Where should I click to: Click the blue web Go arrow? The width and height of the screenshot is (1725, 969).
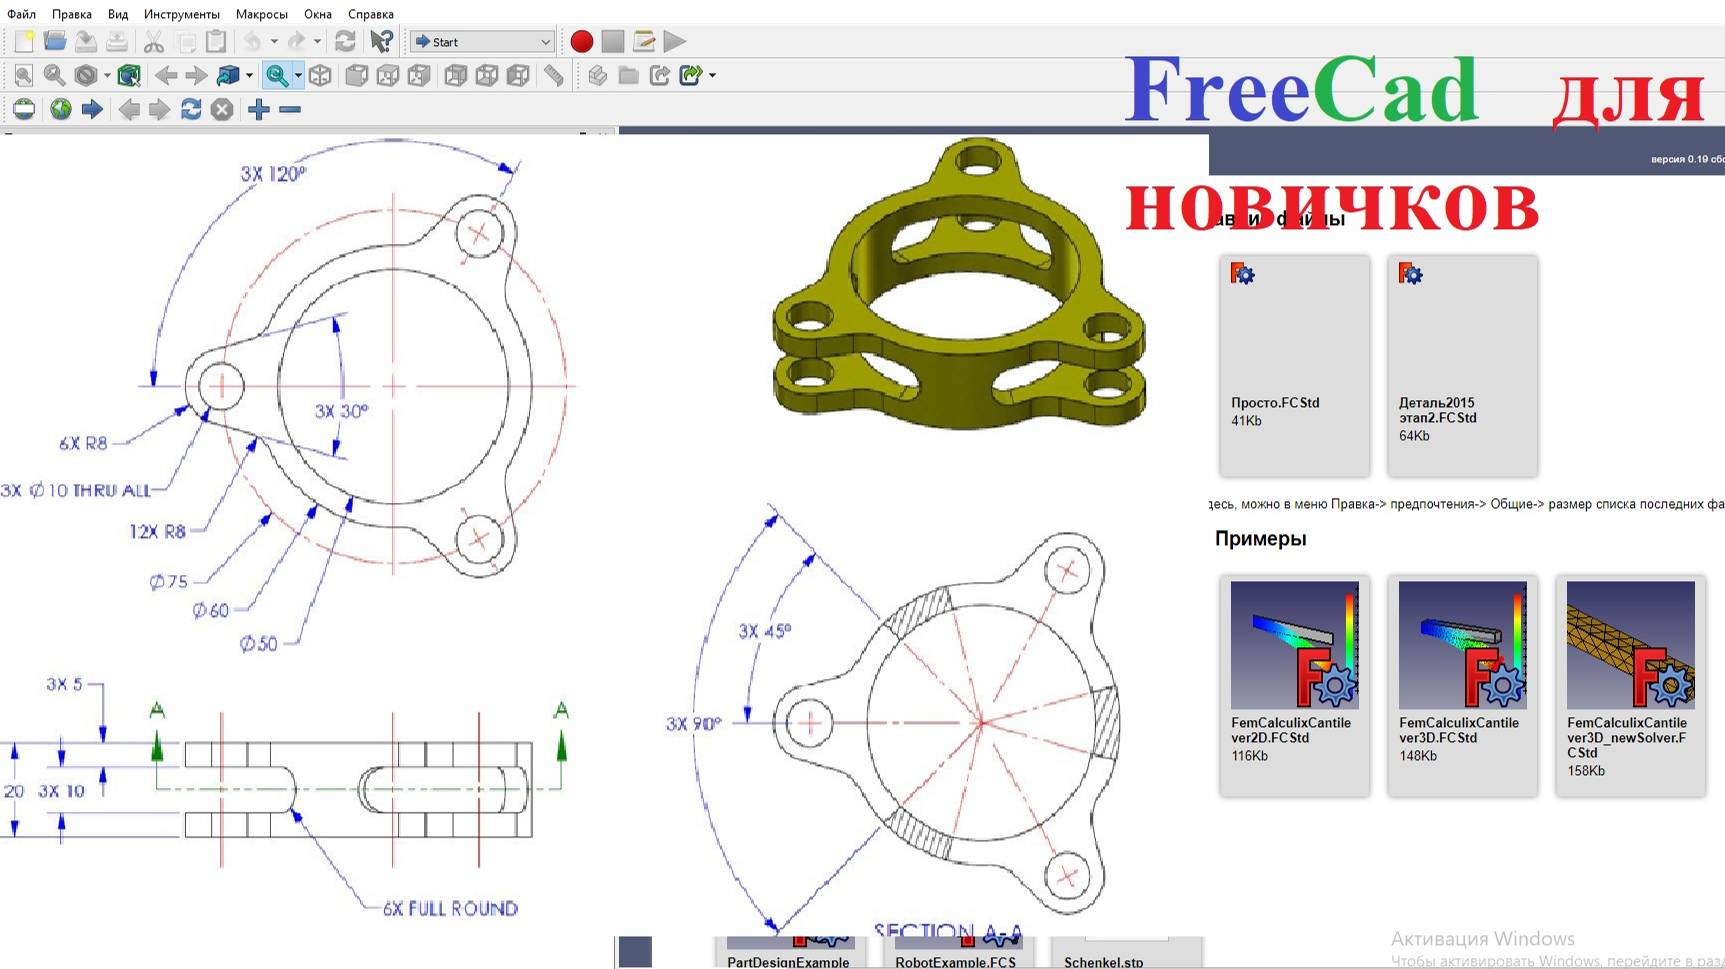(92, 110)
